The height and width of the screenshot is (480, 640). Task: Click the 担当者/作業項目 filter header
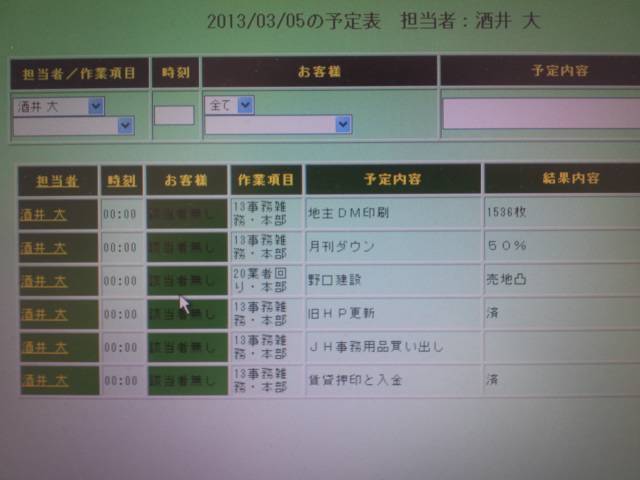[x=79, y=73]
